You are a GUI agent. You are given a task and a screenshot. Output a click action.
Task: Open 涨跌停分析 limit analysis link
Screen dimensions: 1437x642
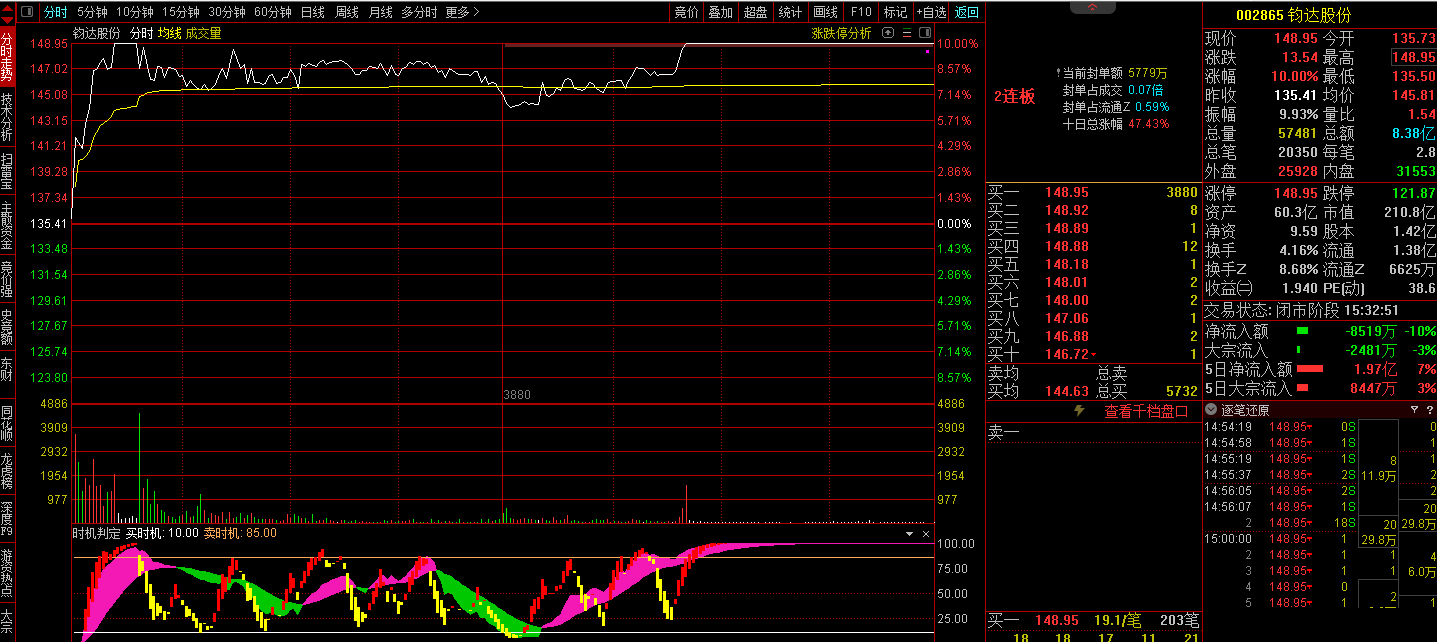(x=841, y=33)
